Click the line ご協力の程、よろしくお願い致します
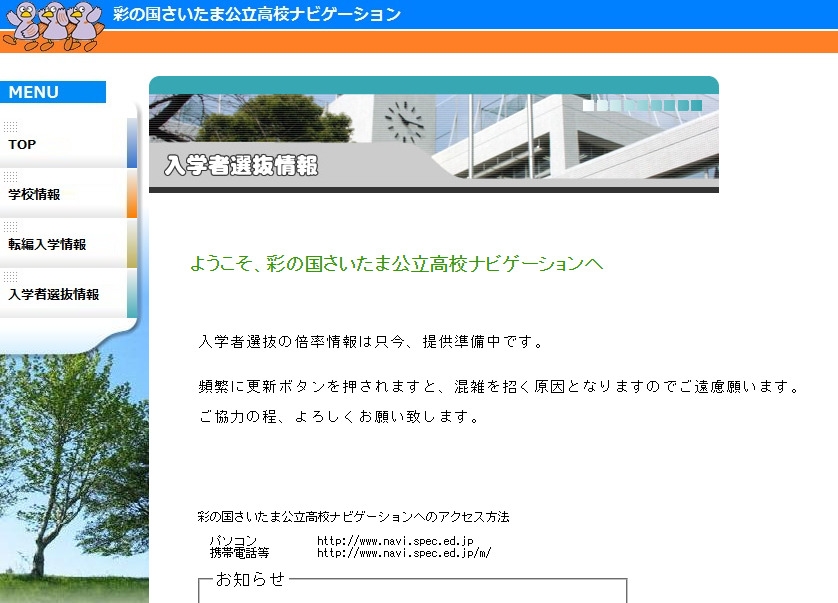The image size is (838, 603). [339, 416]
